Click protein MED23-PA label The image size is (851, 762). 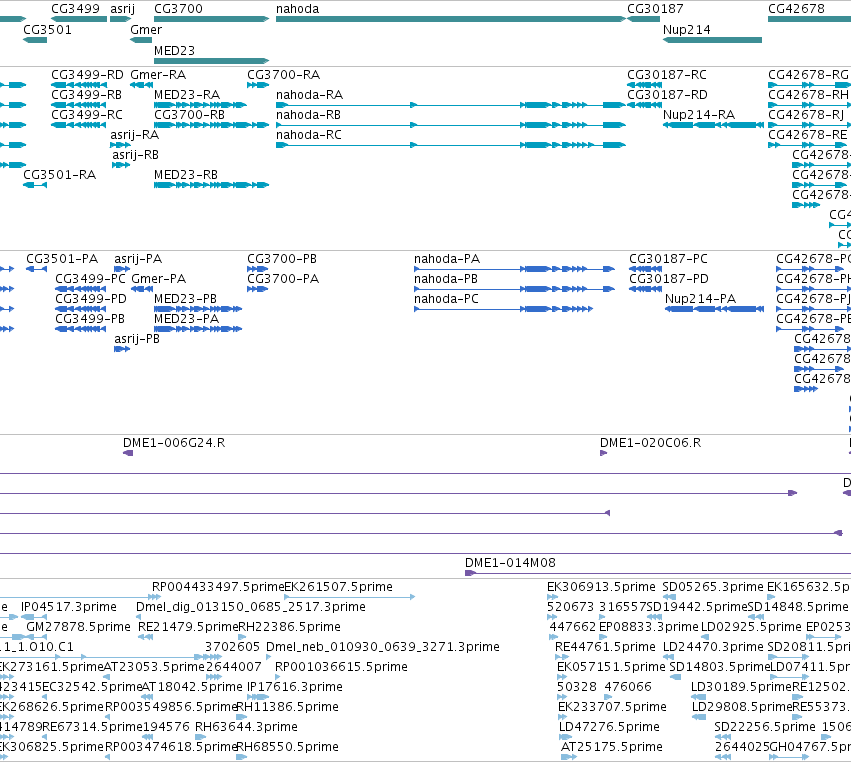(187, 319)
